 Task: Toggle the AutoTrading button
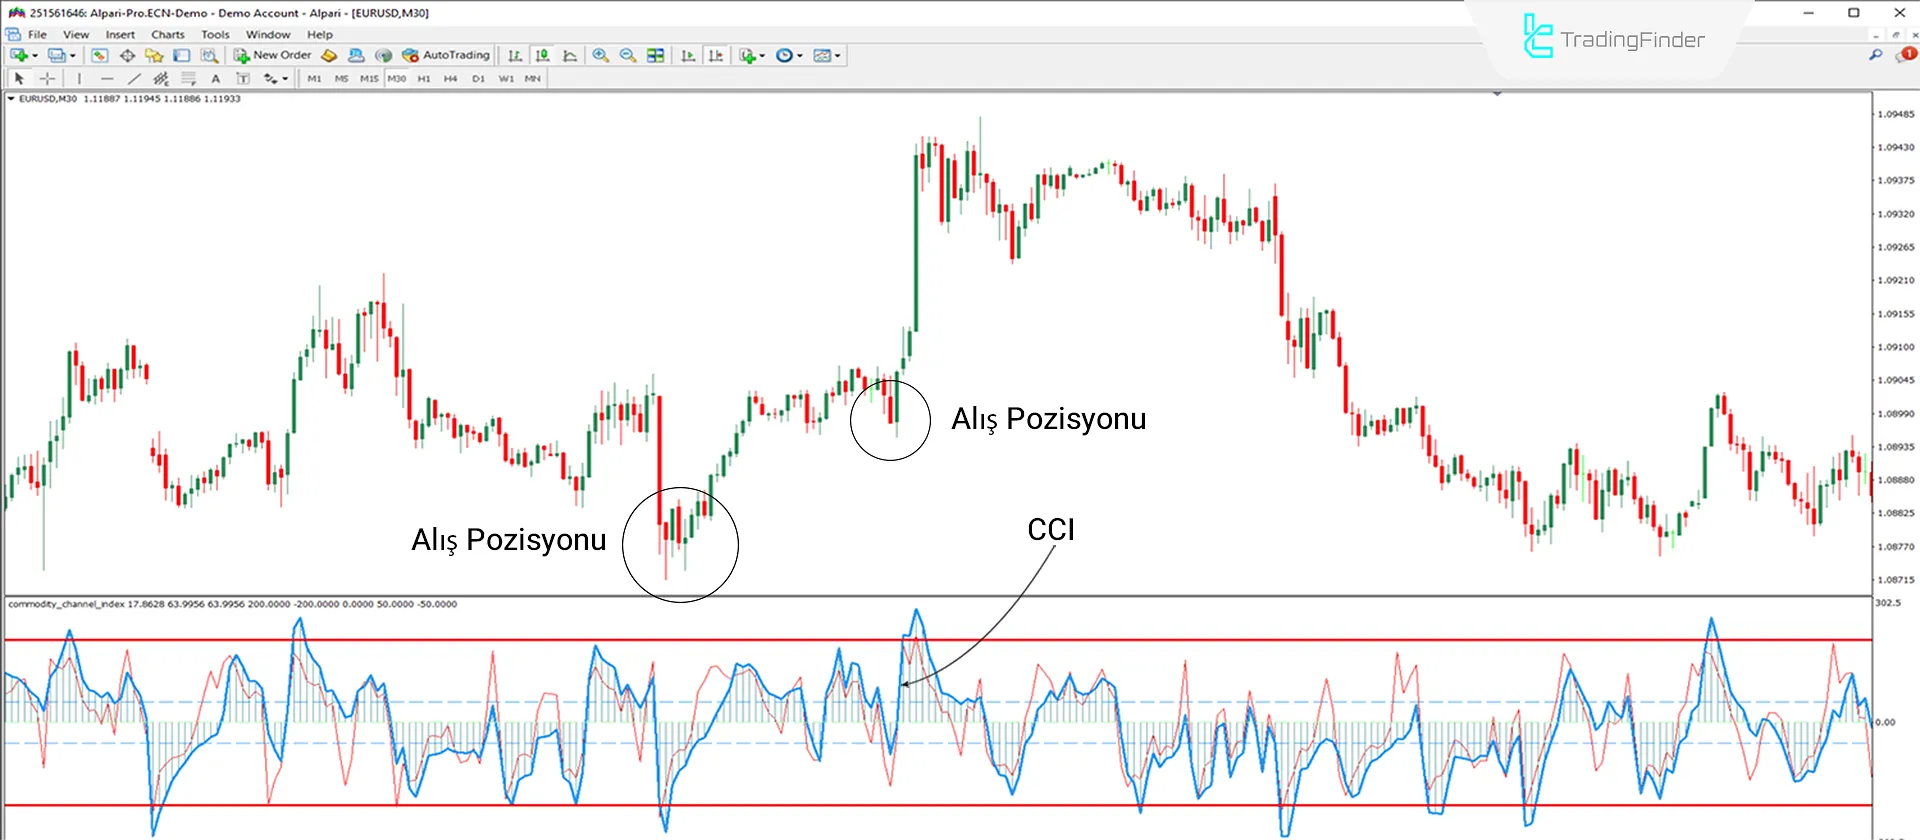click(x=446, y=56)
